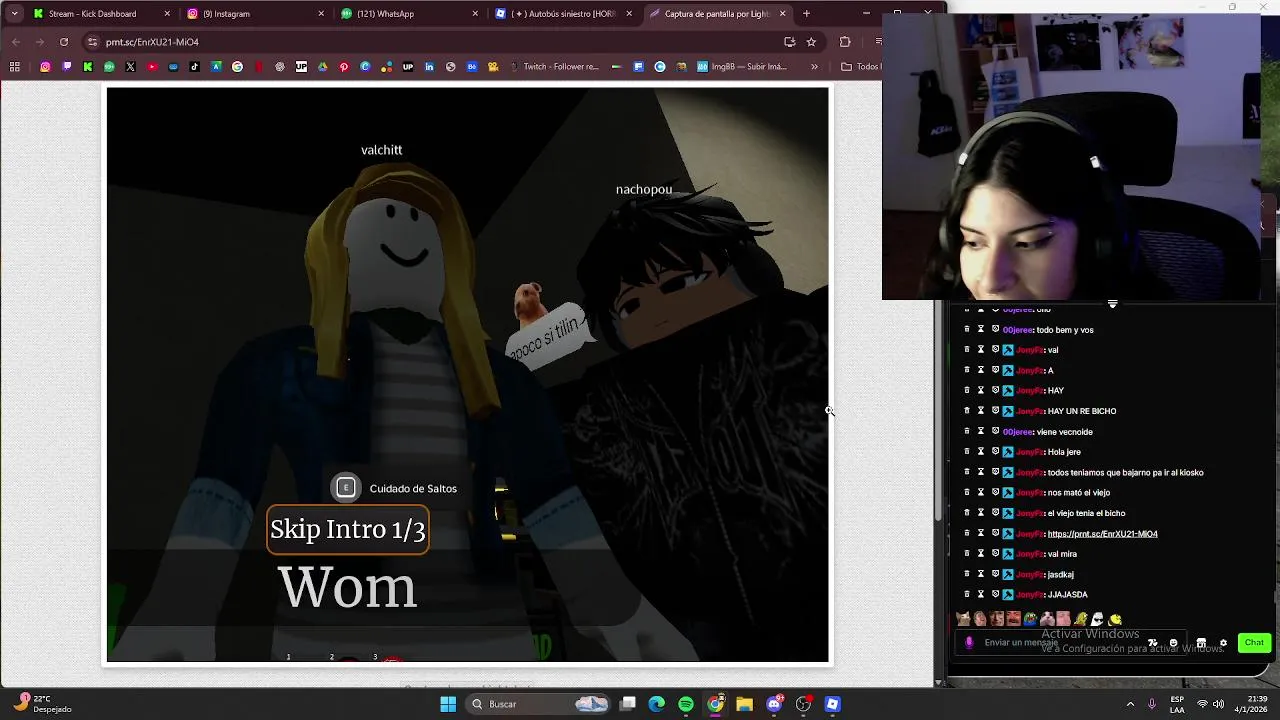Reload the current page
The width and height of the screenshot is (1280, 720).
click(x=64, y=42)
